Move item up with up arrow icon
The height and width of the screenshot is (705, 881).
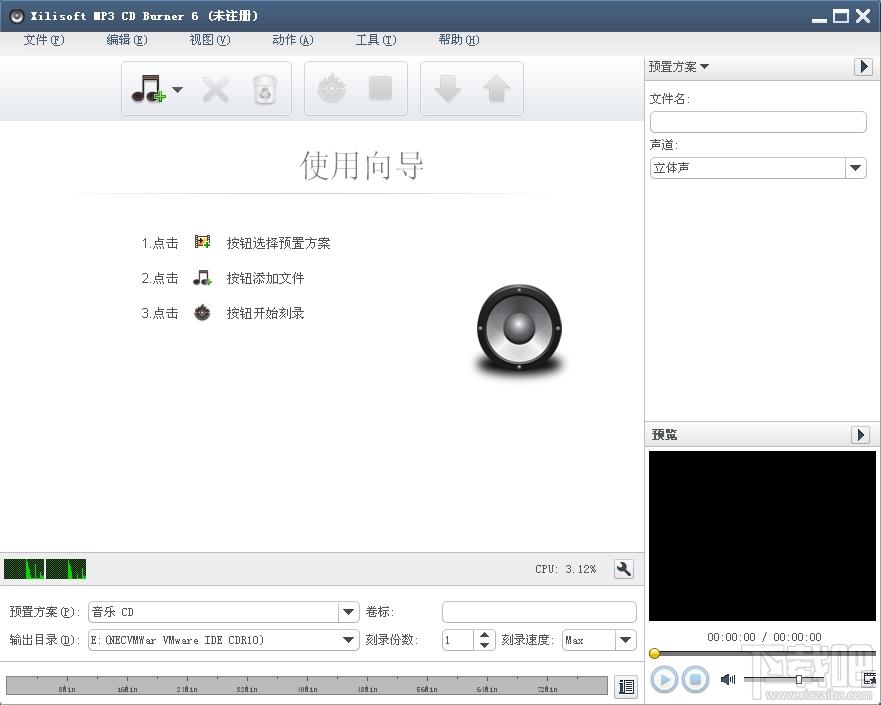(497, 89)
